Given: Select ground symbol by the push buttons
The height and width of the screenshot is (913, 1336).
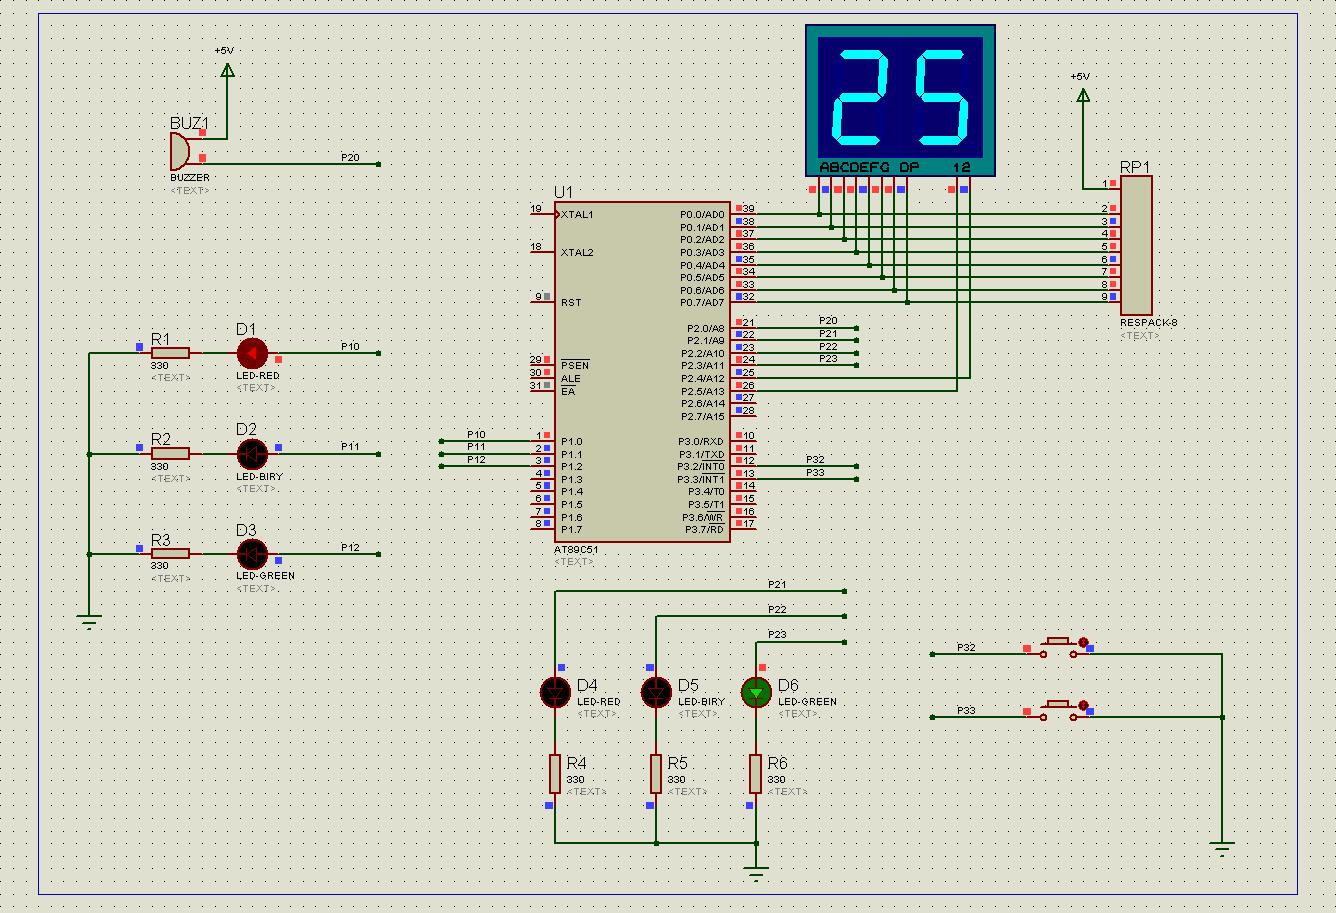Looking at the screenshot, I should [1221, 849].
